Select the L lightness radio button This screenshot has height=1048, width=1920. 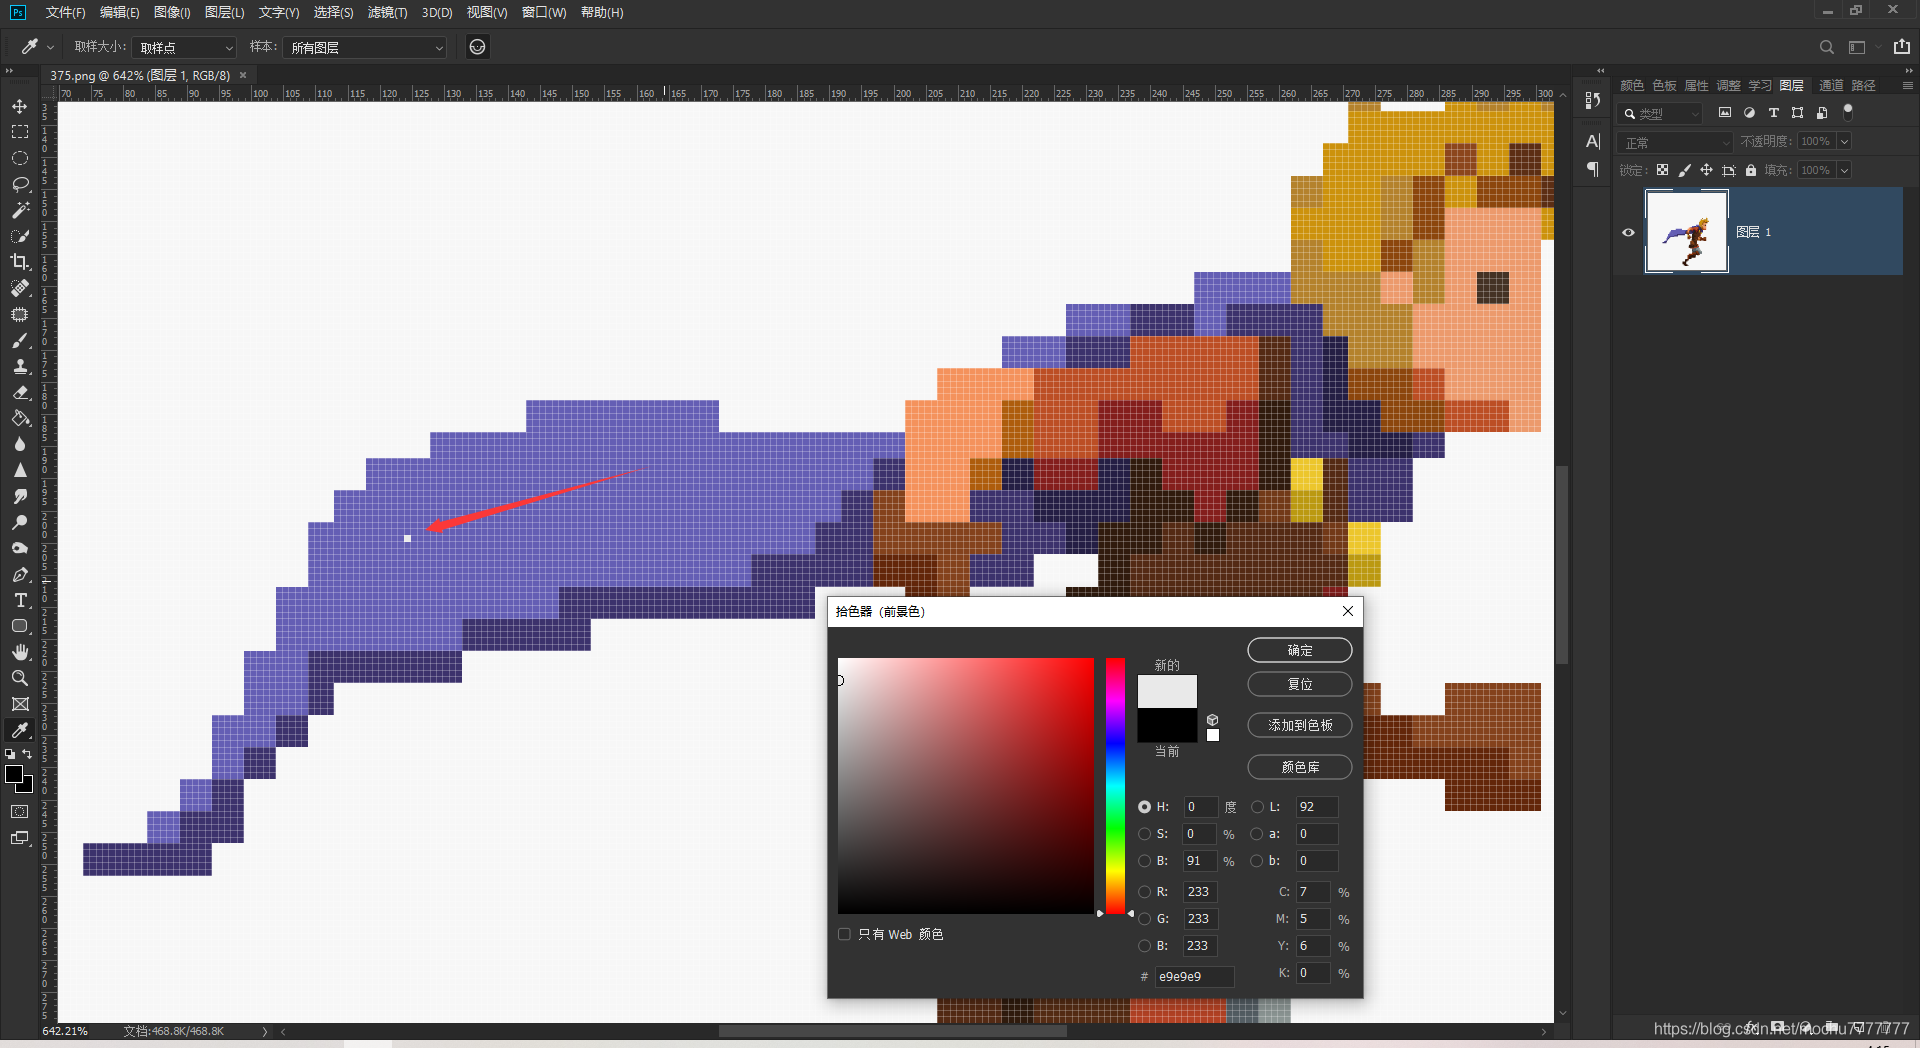(1257, 807)
